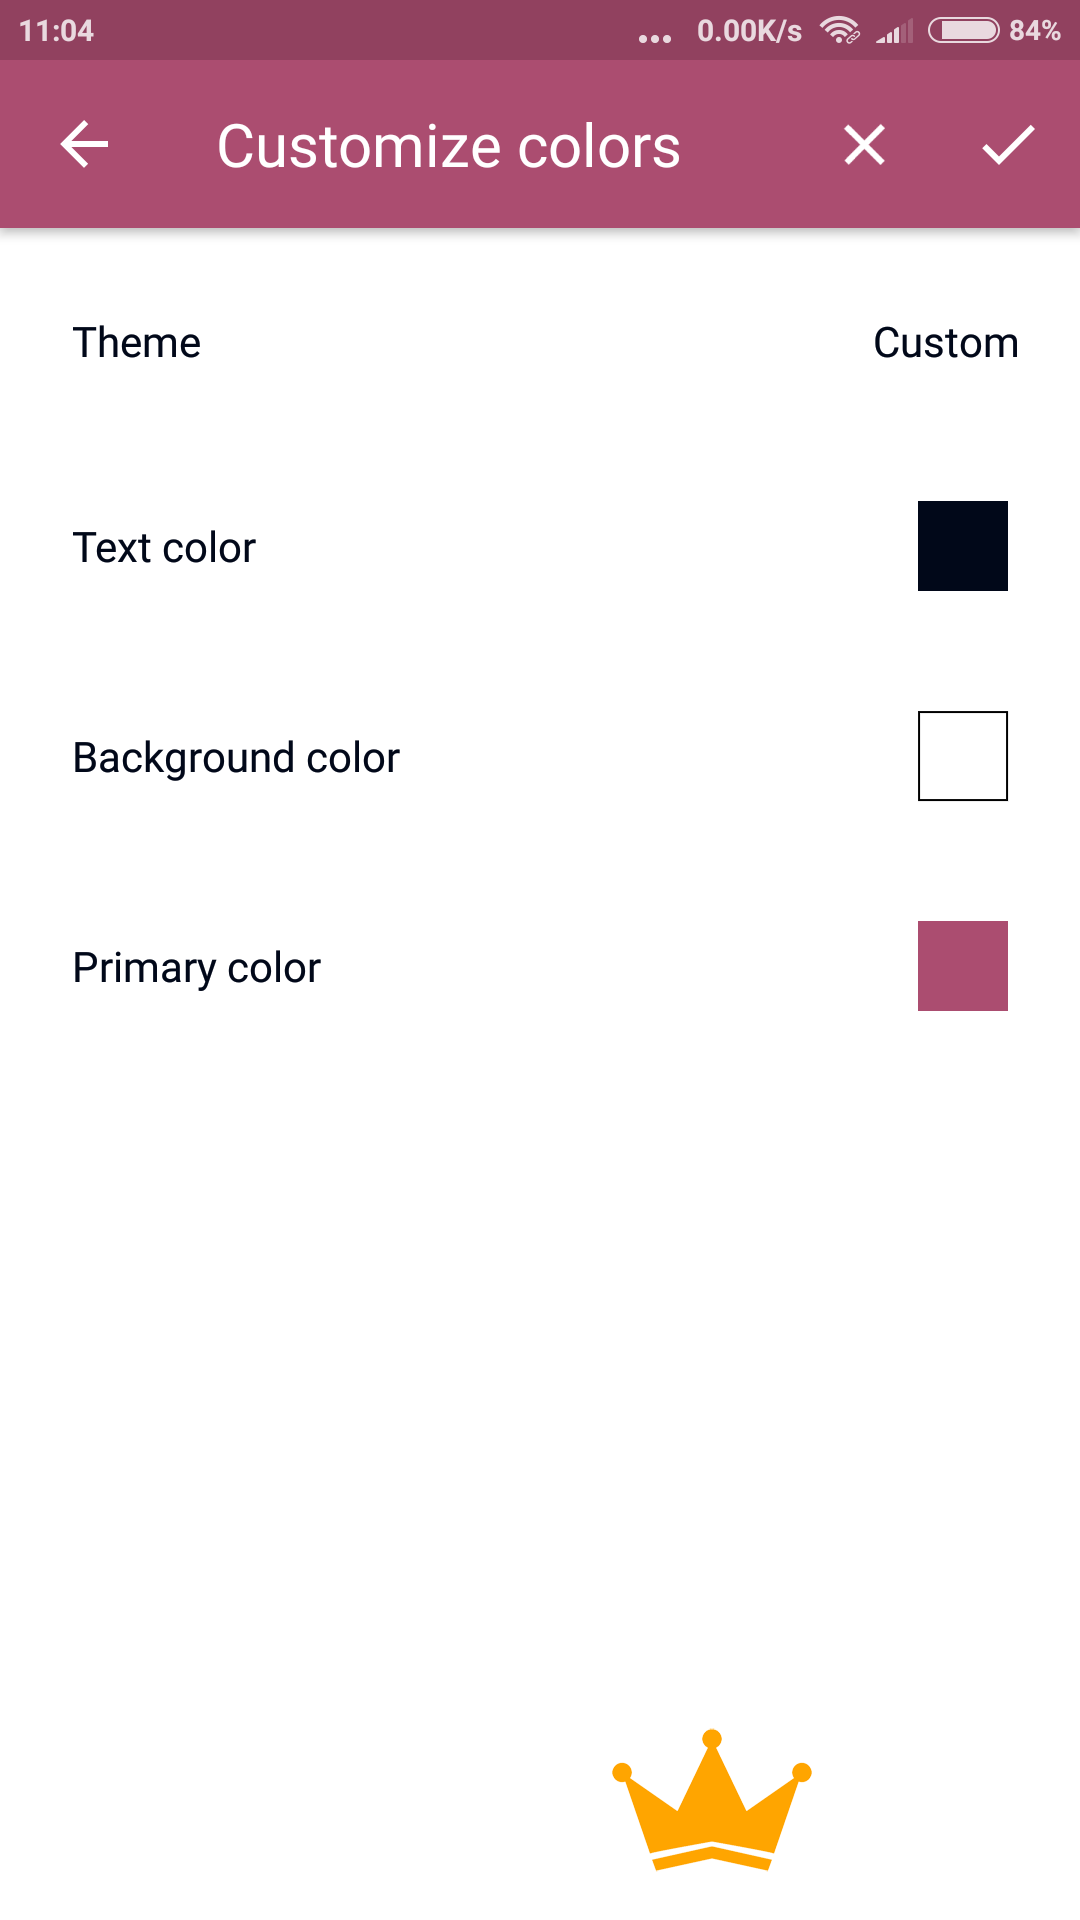Open the pink Primary color swatch

point(962,966)
